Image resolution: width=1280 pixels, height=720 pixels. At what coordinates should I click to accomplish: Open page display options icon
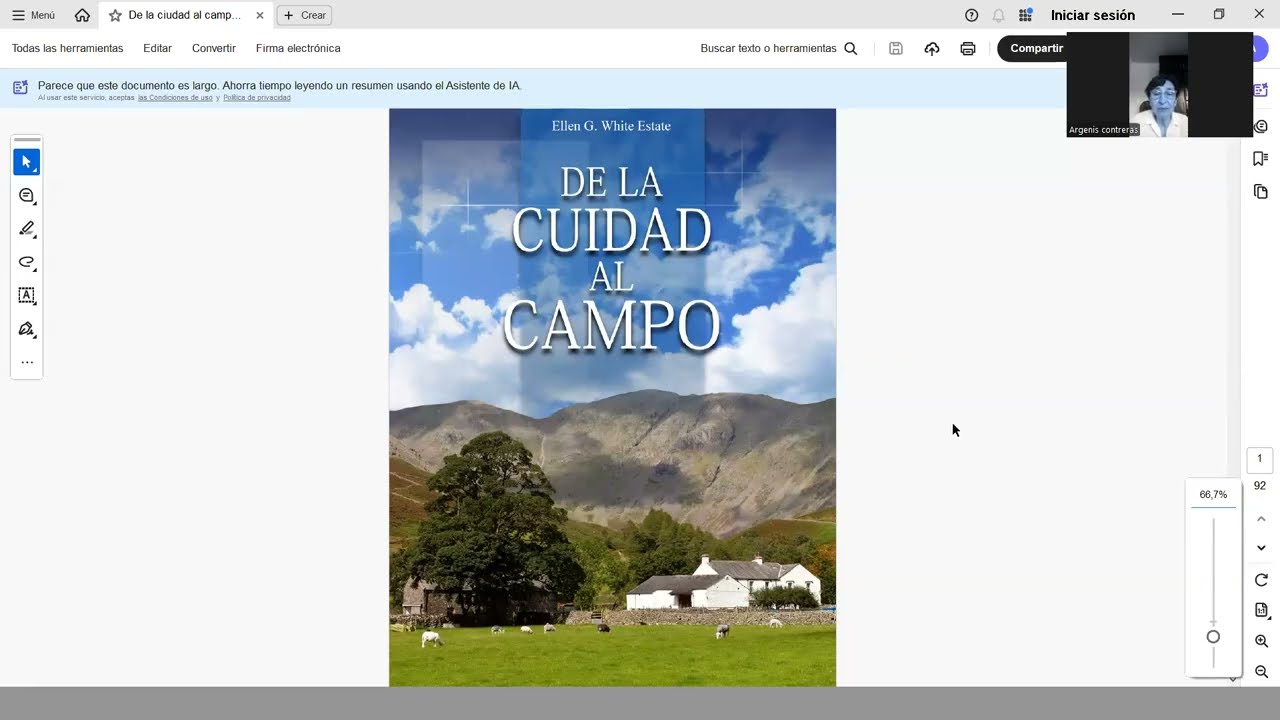click(x=1261, y=610)
